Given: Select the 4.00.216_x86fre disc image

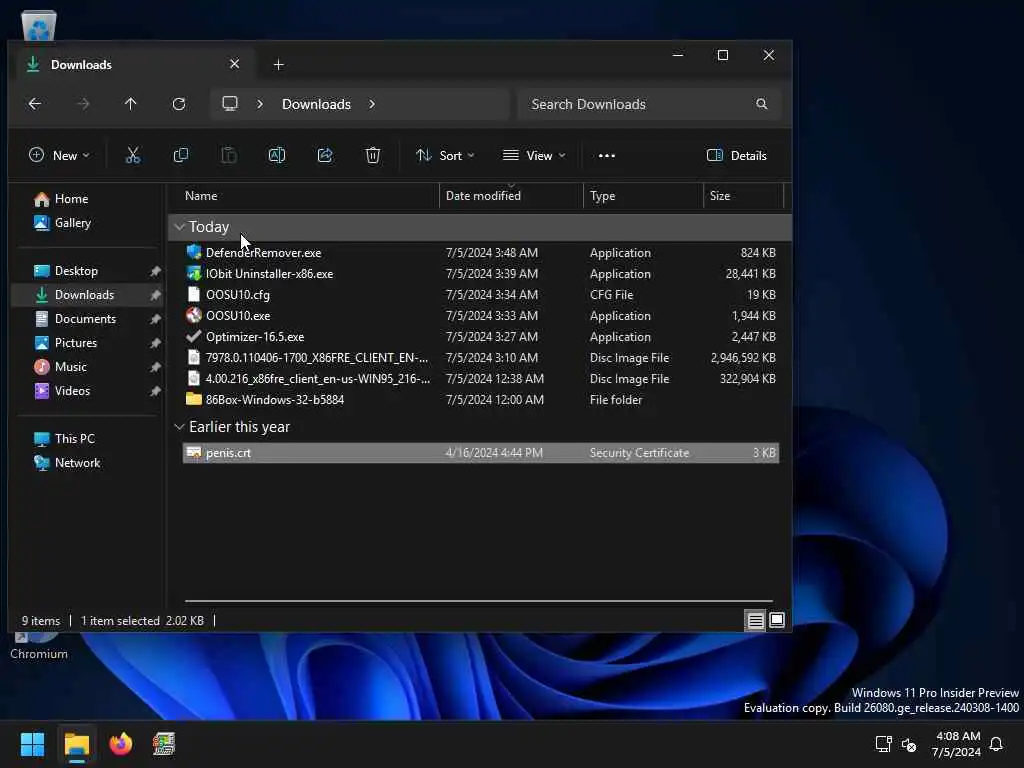Looking at the screenshot, I should click(481, 379).
